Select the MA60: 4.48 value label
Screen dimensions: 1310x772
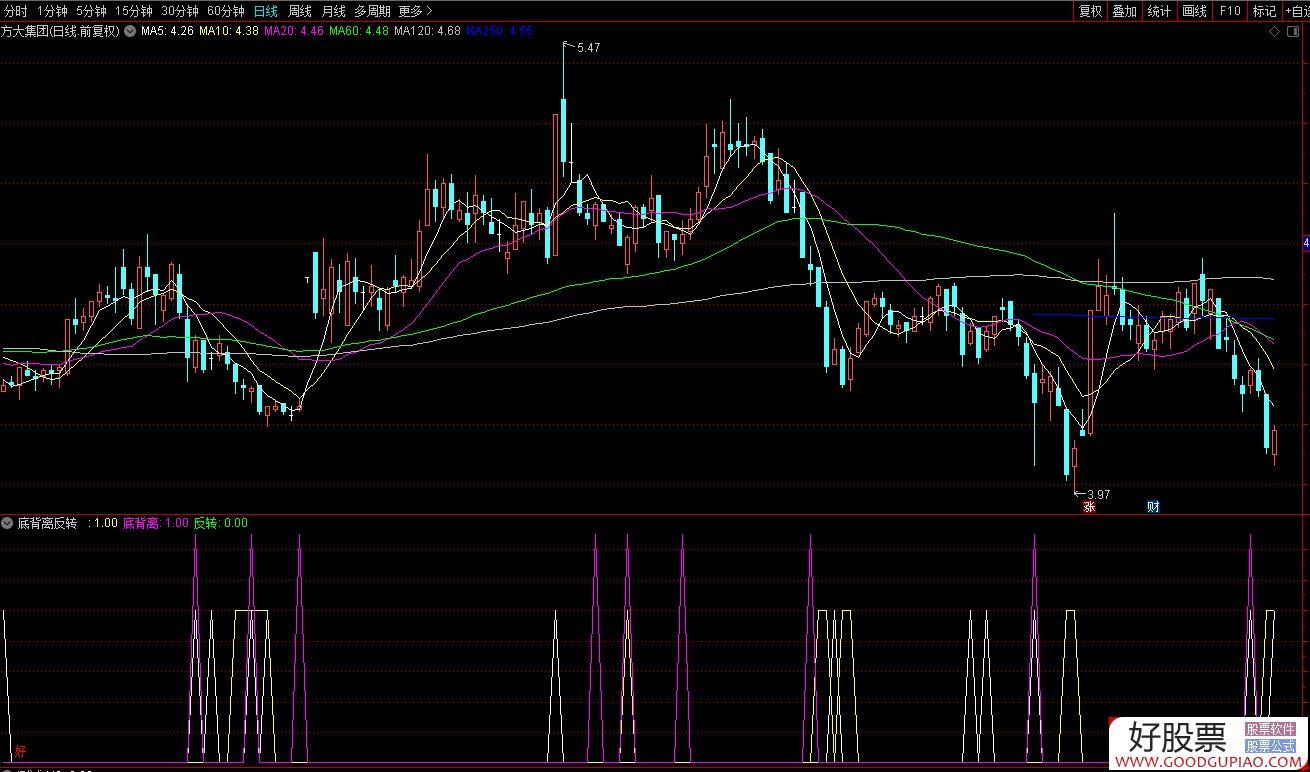click(x=359, y=31)
